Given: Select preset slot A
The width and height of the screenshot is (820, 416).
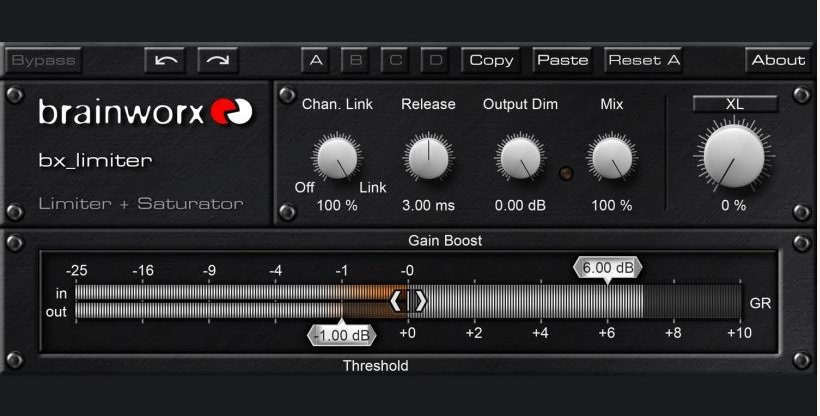Looking at the screenshot, I should coord(315,60).
